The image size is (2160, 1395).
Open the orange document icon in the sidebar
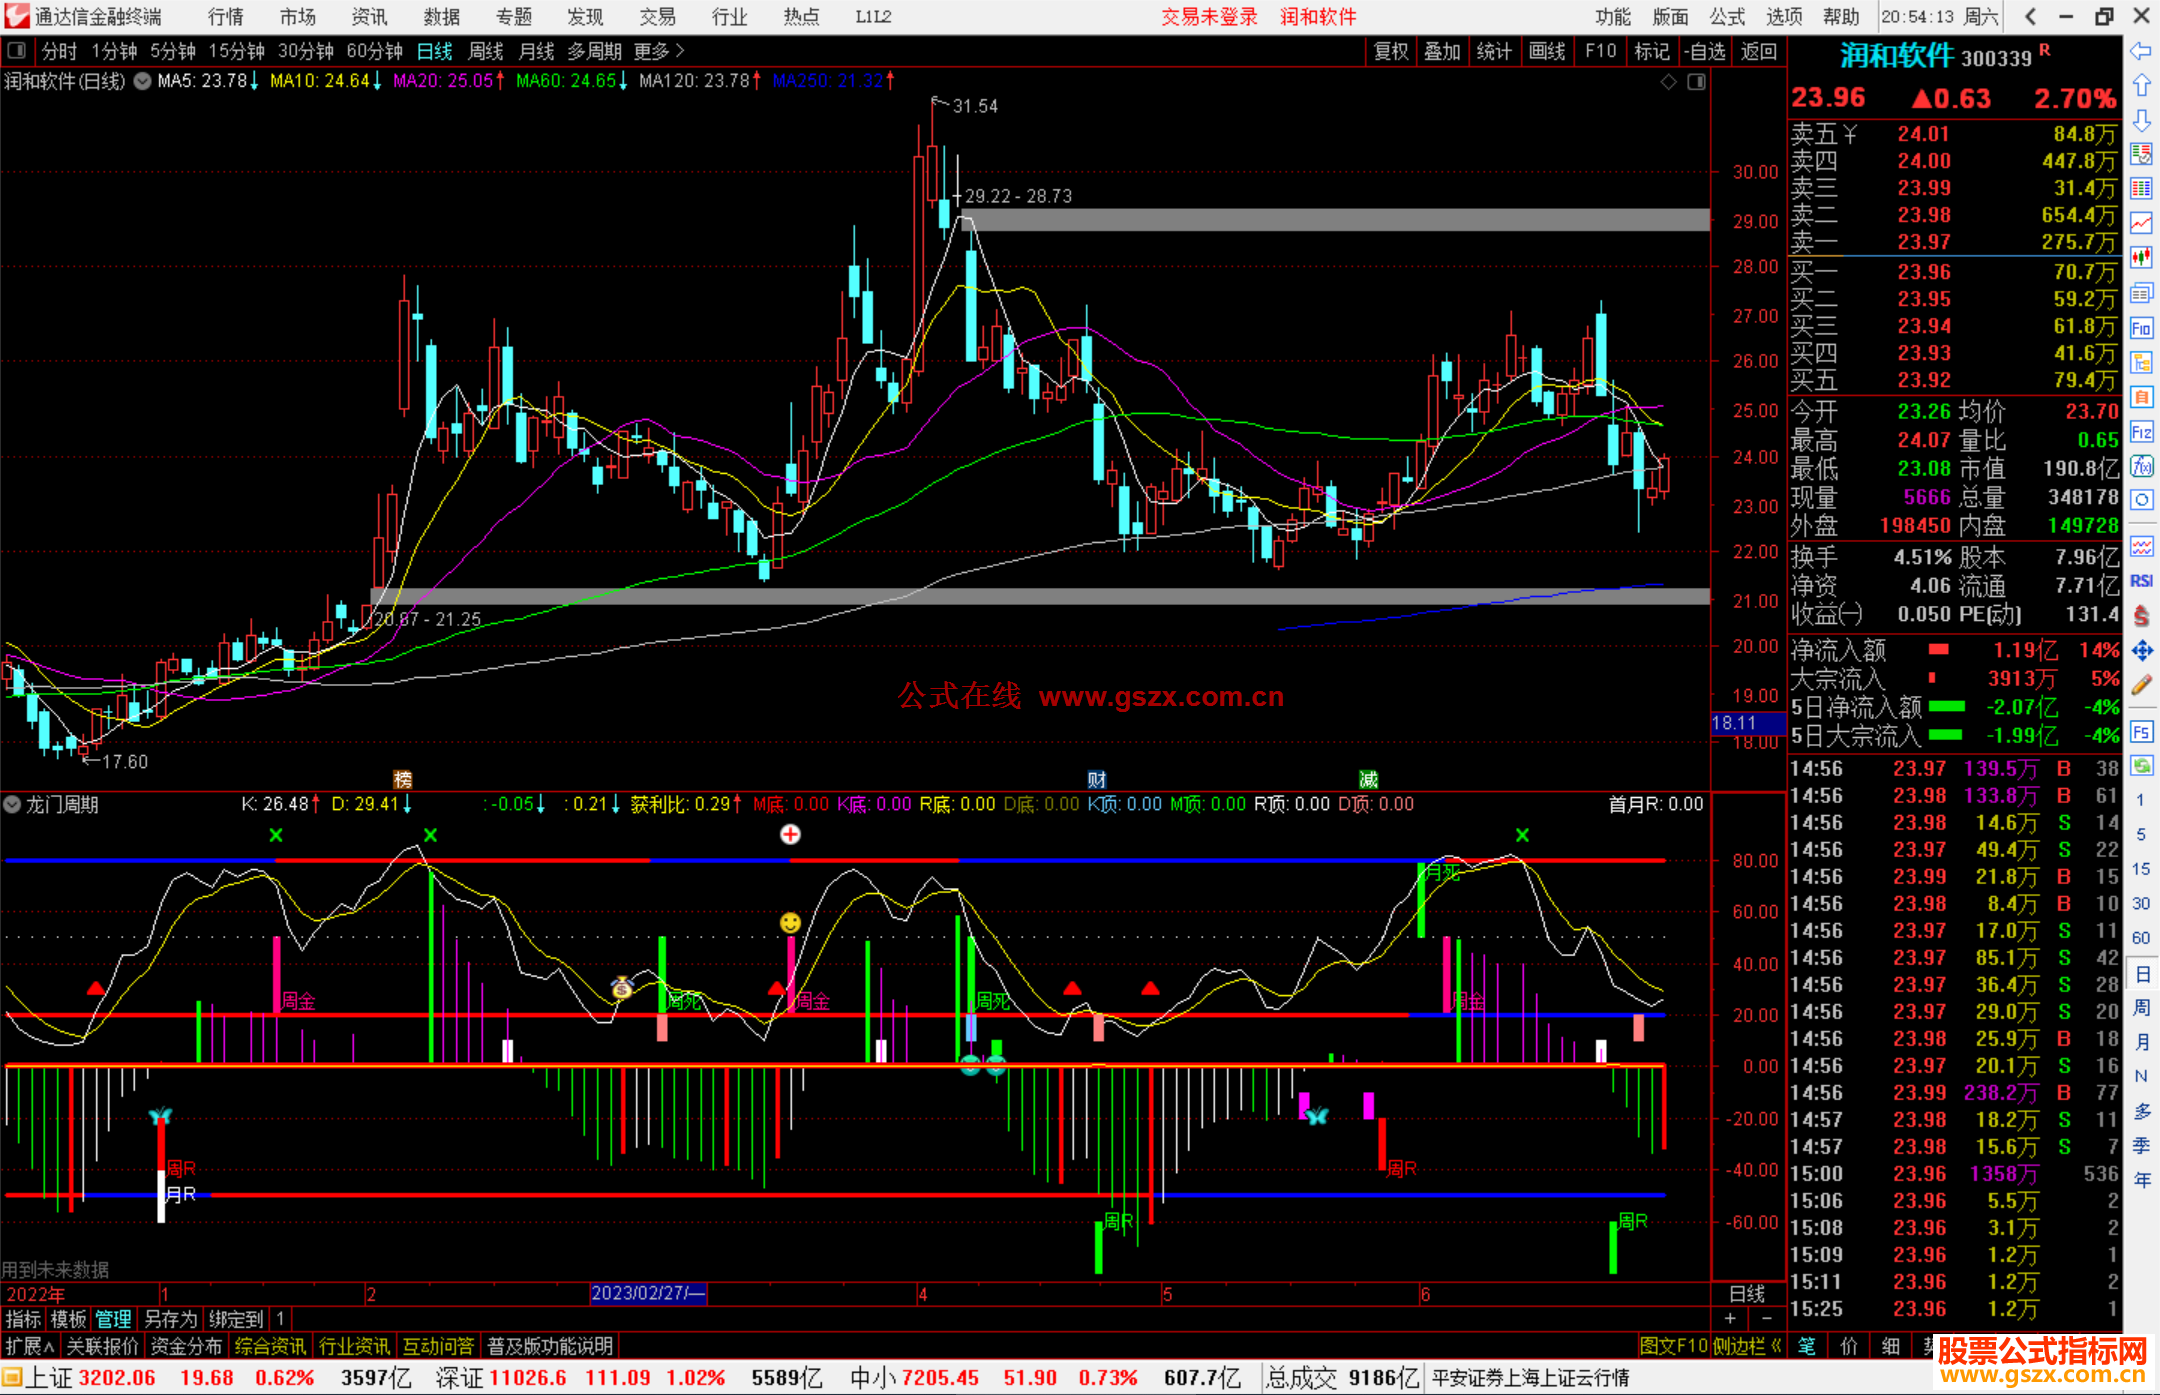tap(2141, 397)
